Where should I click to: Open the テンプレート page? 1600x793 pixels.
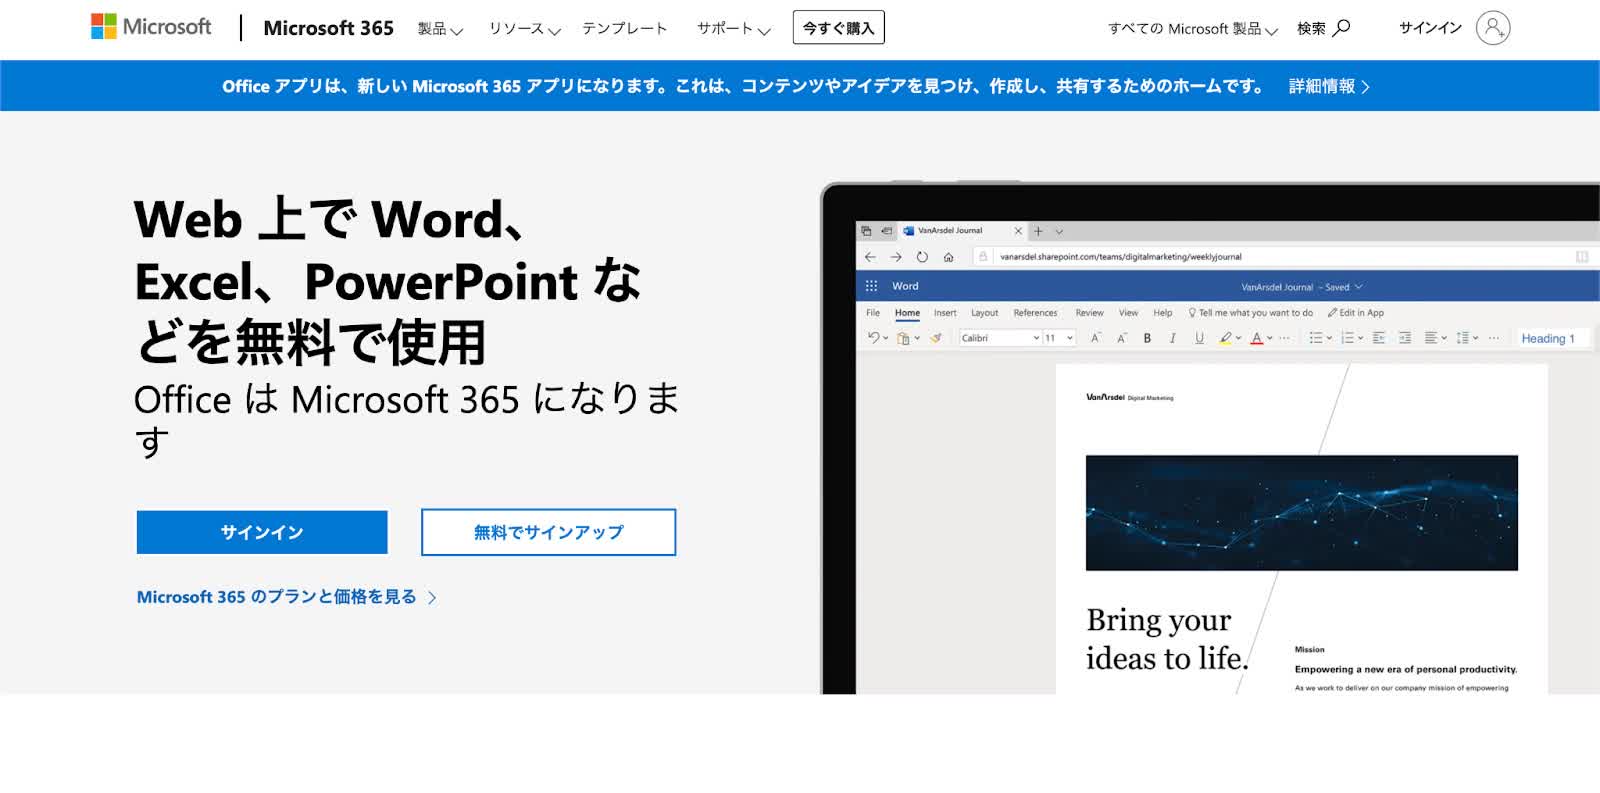(624, 28)
